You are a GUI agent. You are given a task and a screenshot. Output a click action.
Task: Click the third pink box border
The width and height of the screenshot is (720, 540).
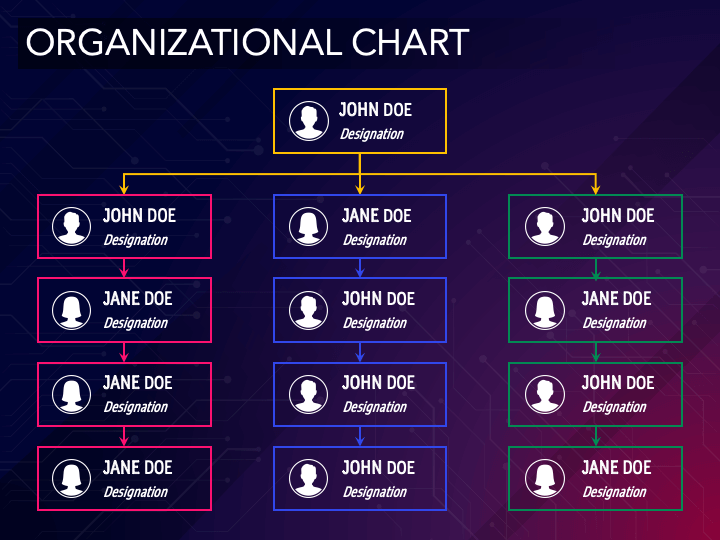(124, 363)
